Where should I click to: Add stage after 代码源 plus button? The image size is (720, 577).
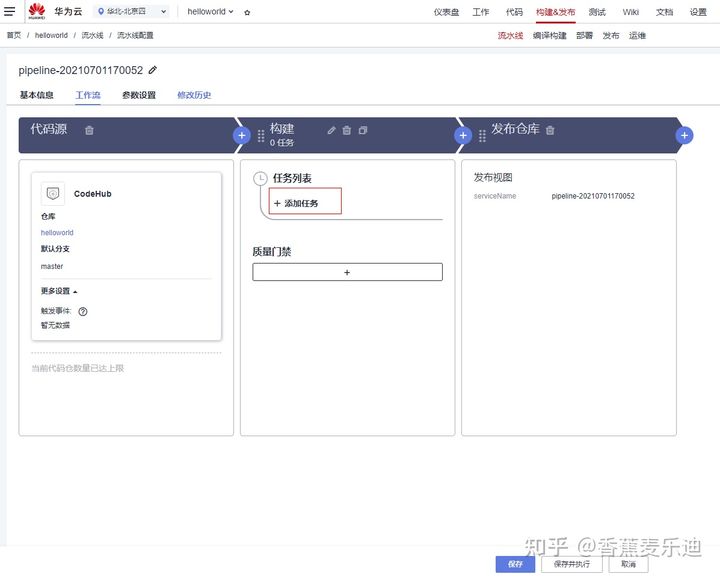(242, 135)
